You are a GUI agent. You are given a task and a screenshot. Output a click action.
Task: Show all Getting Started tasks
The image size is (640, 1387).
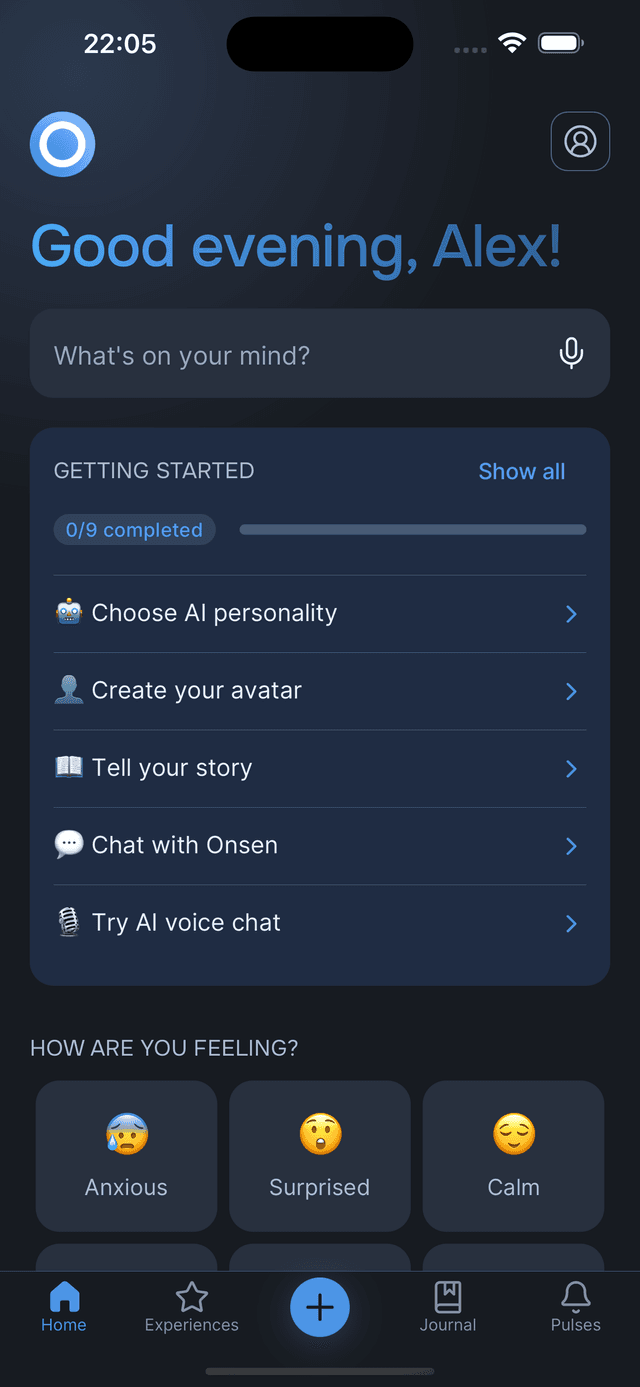coord(521,471)
